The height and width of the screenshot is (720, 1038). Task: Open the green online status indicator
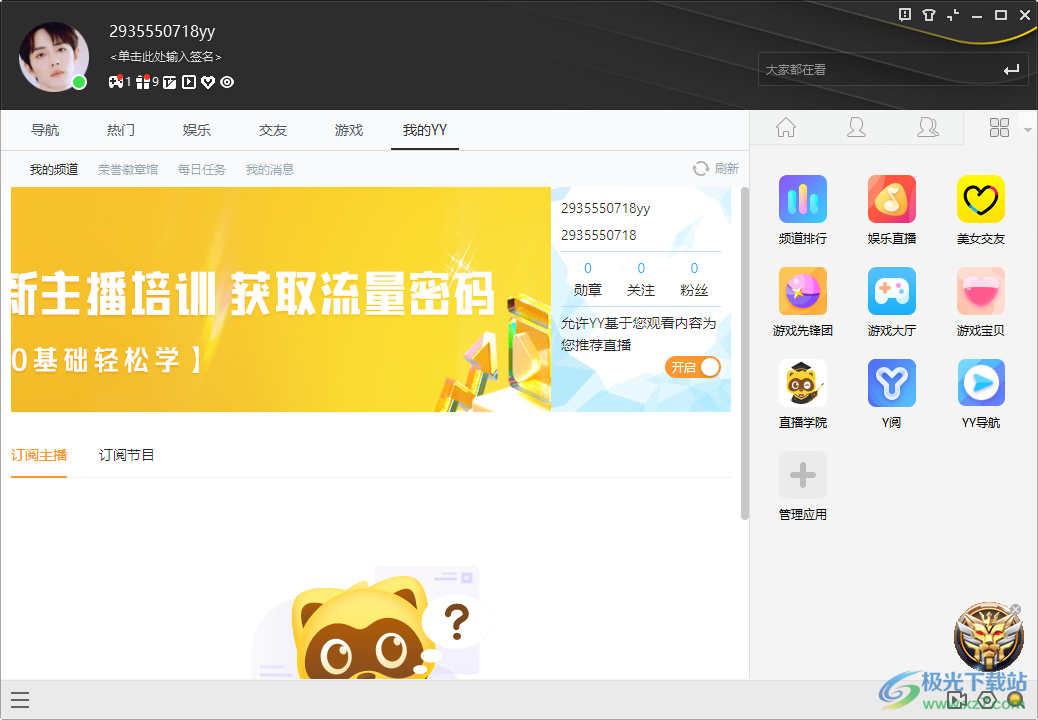pos(79,83)
